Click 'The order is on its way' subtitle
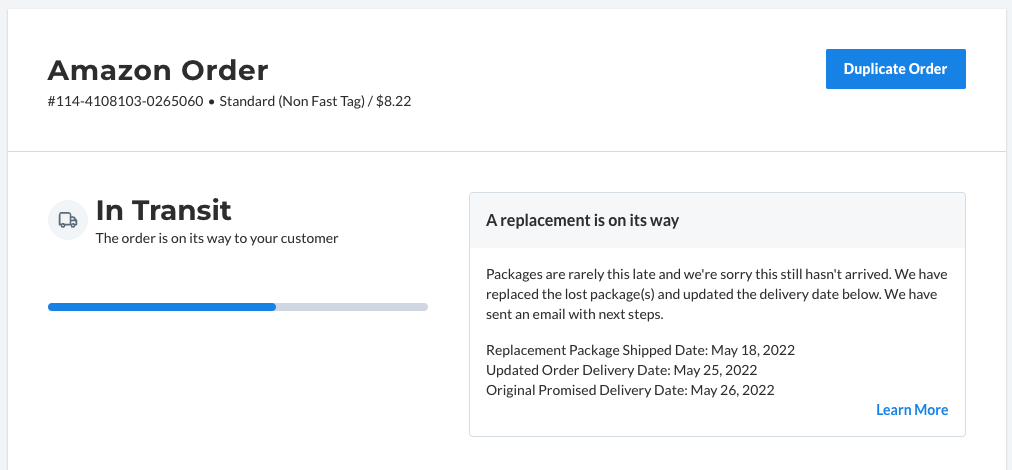 click(217, 238)
